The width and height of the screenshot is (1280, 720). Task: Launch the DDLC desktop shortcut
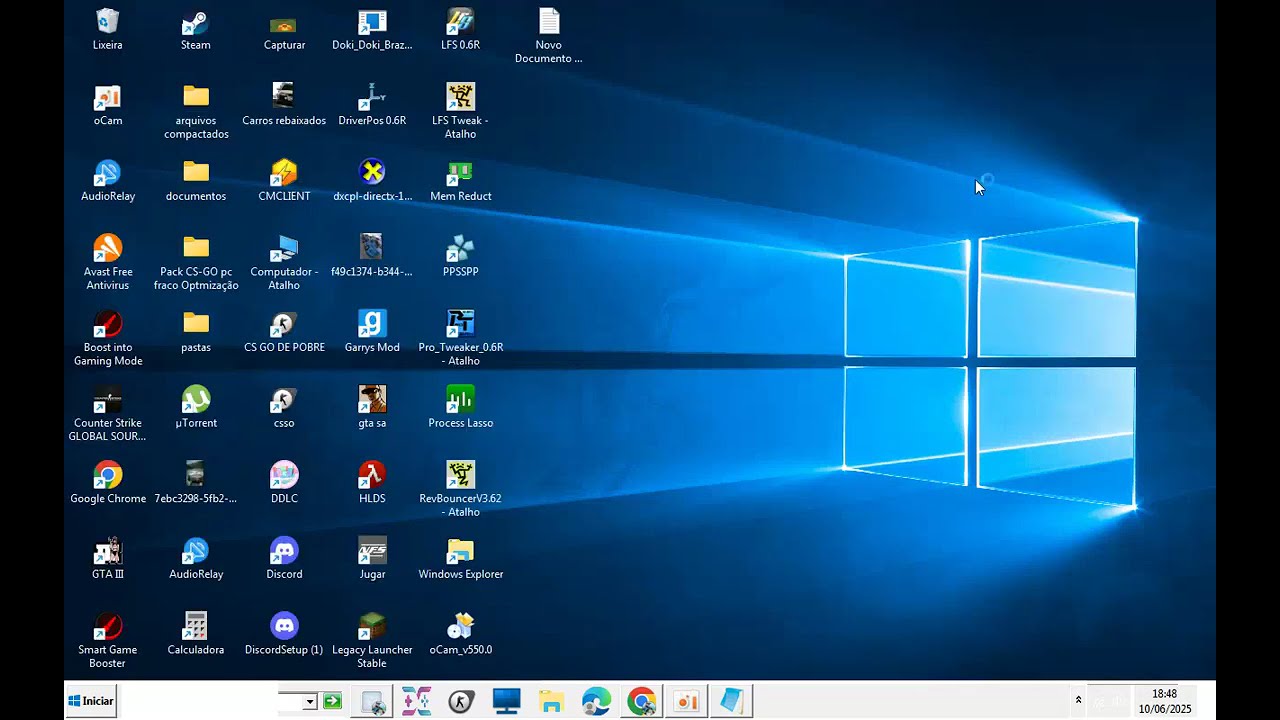click(284, 483)
